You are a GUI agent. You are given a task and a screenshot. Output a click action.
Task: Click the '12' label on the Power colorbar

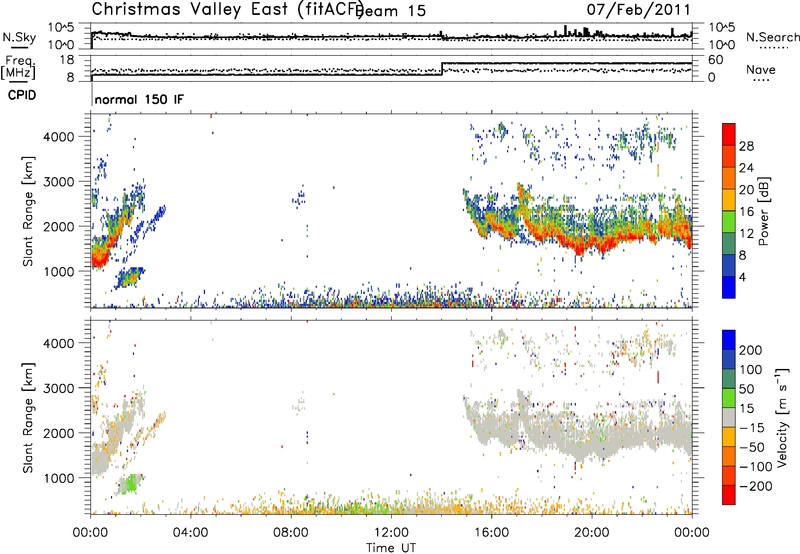coord(746,234)
